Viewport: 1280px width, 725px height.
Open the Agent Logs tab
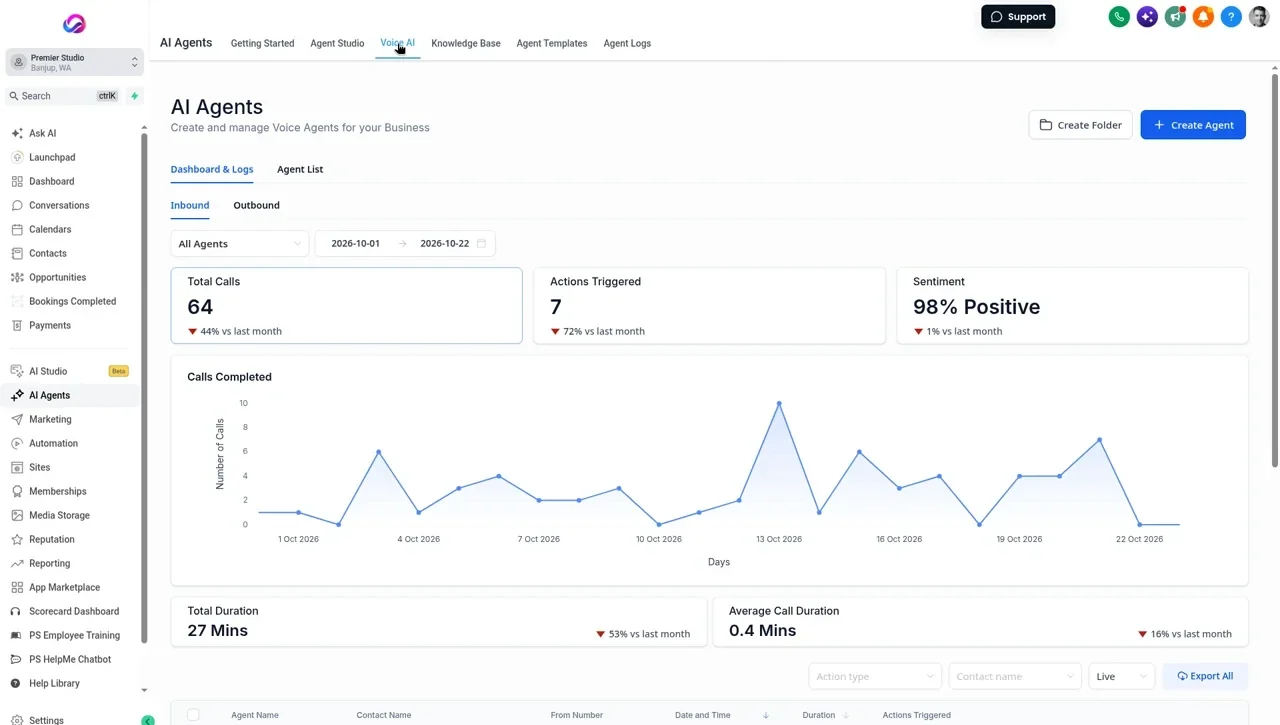click(x=627, y=43)
